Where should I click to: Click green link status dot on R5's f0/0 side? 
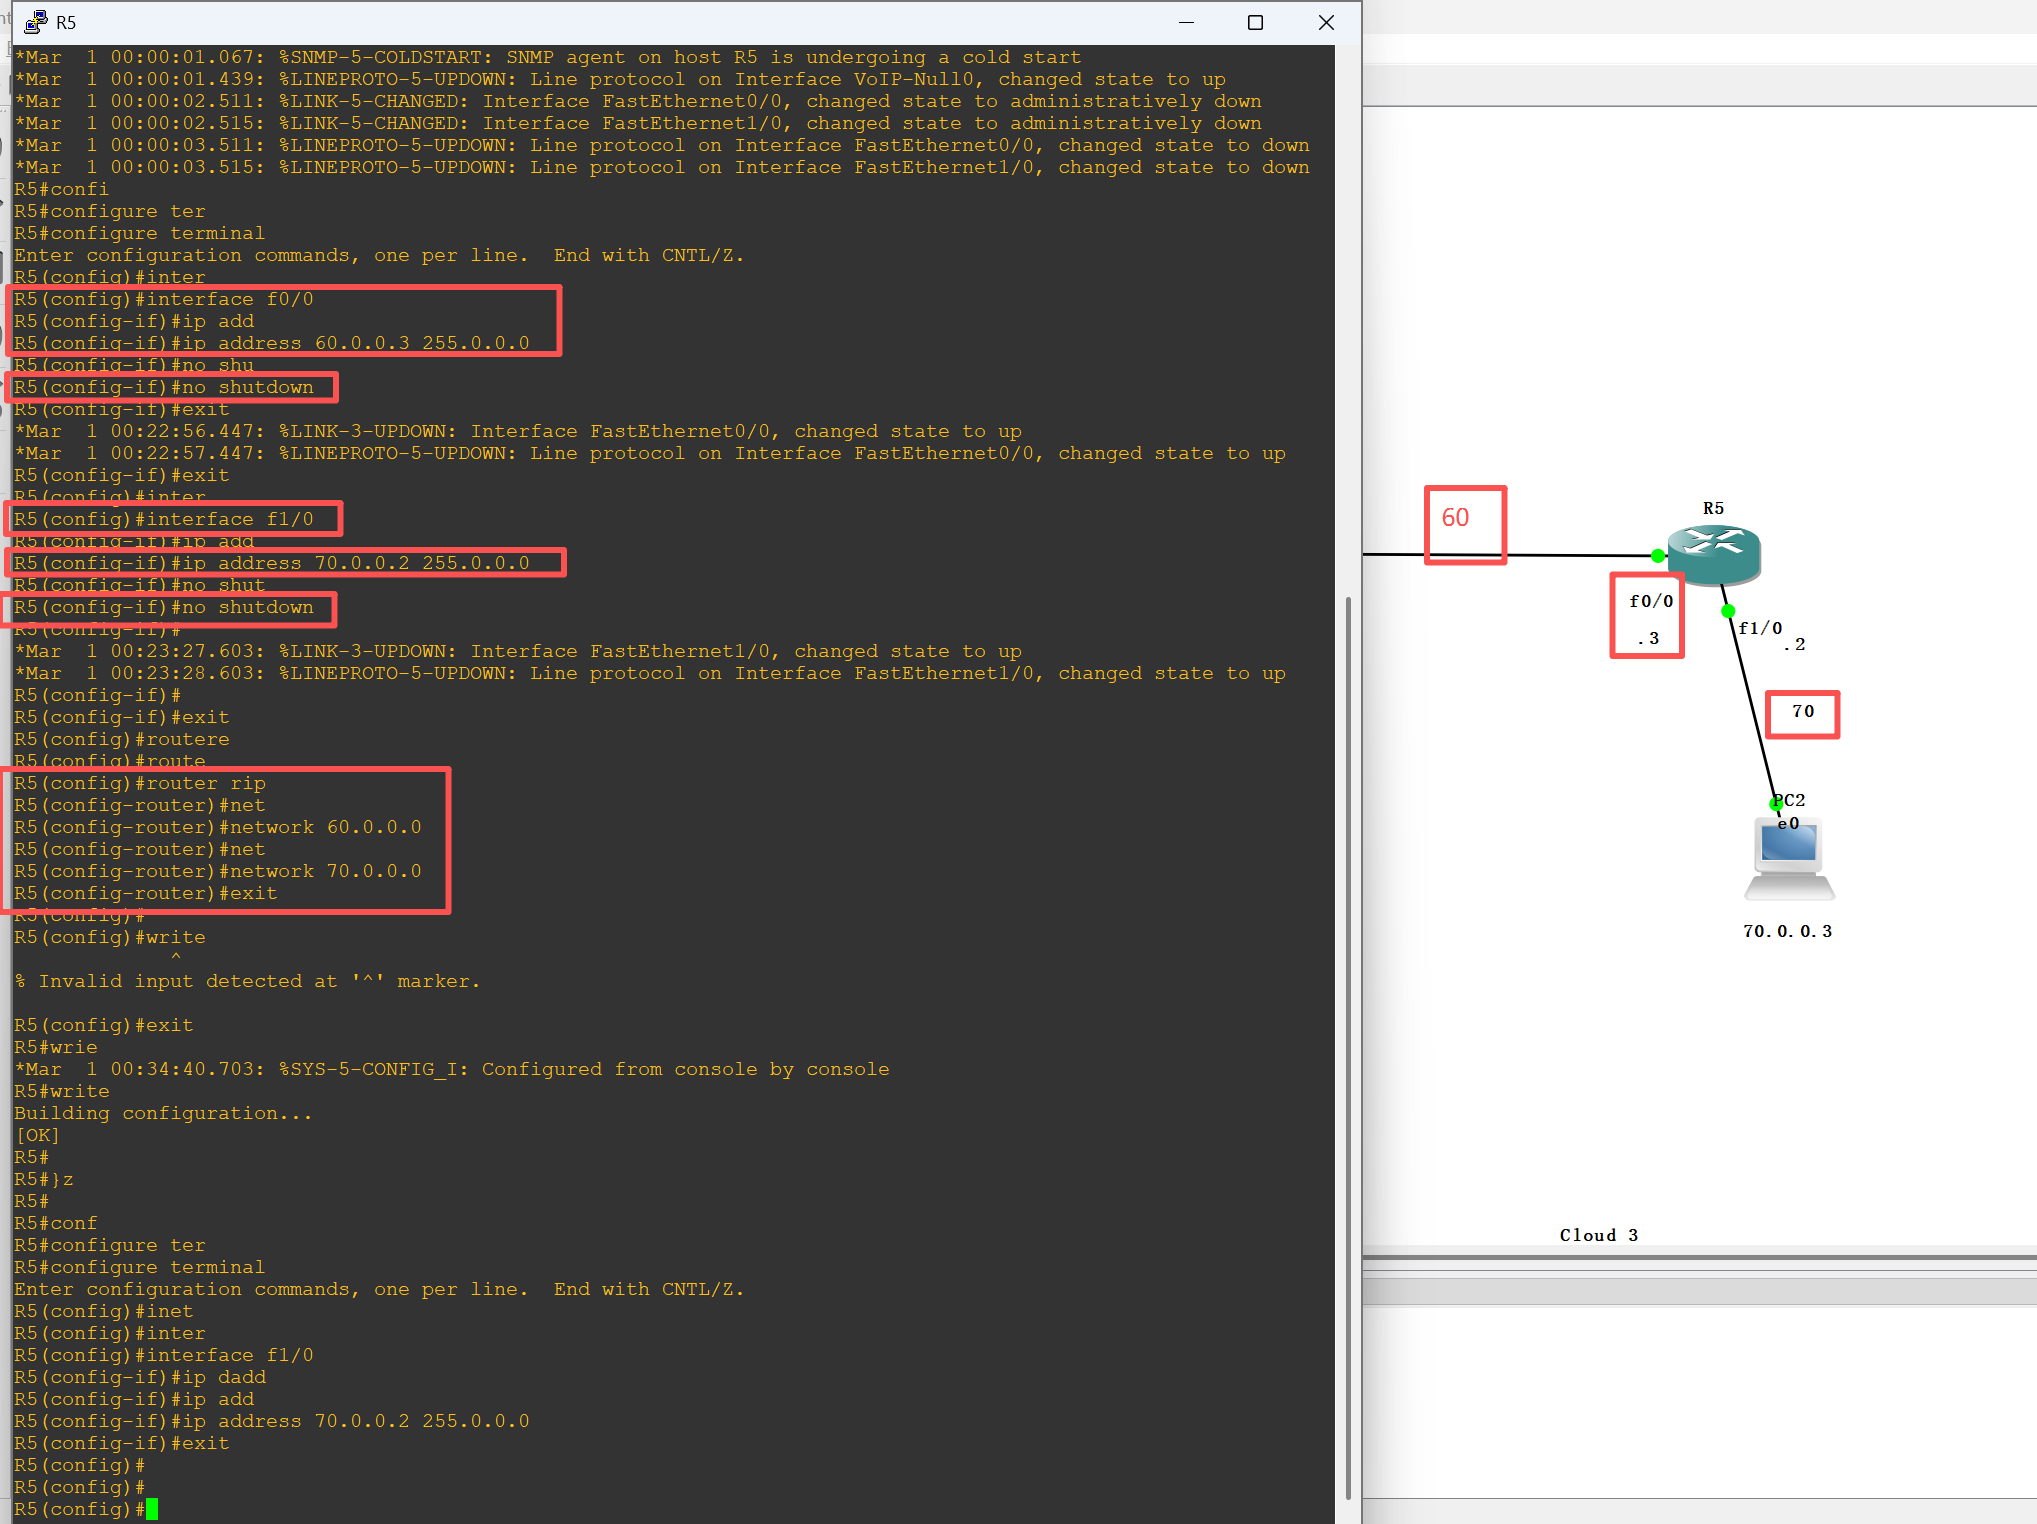pyautogui.click(x=1658, y=556)
